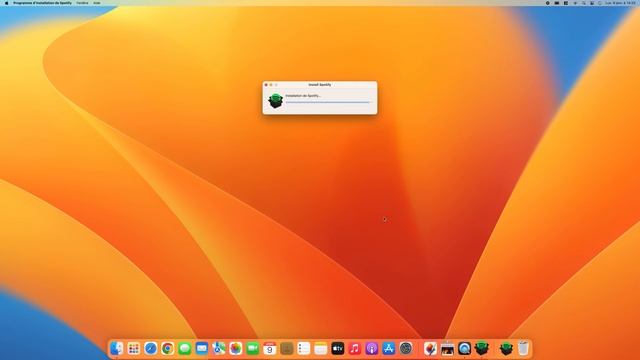Click the Spotify installation progress bar
Image resolution: width=640 pixels, height=360 pixels.
tap(328, 102)
